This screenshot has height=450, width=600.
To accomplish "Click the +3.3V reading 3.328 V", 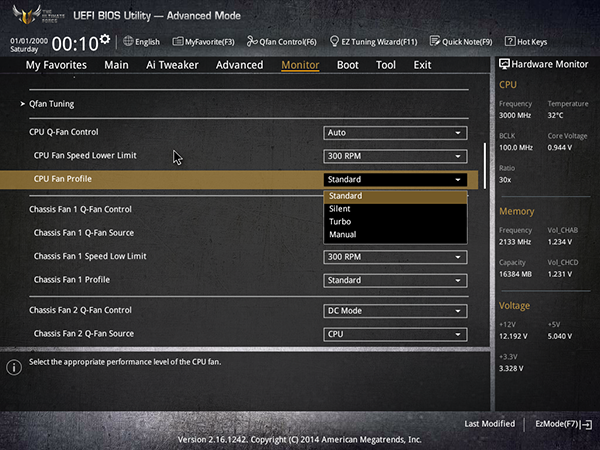I will [x=511, y=368].
